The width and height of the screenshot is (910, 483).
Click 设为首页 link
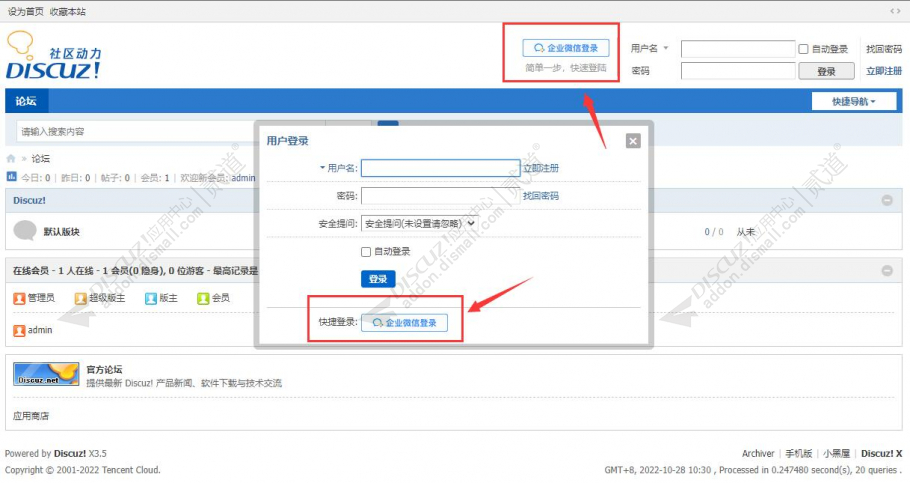25,12
